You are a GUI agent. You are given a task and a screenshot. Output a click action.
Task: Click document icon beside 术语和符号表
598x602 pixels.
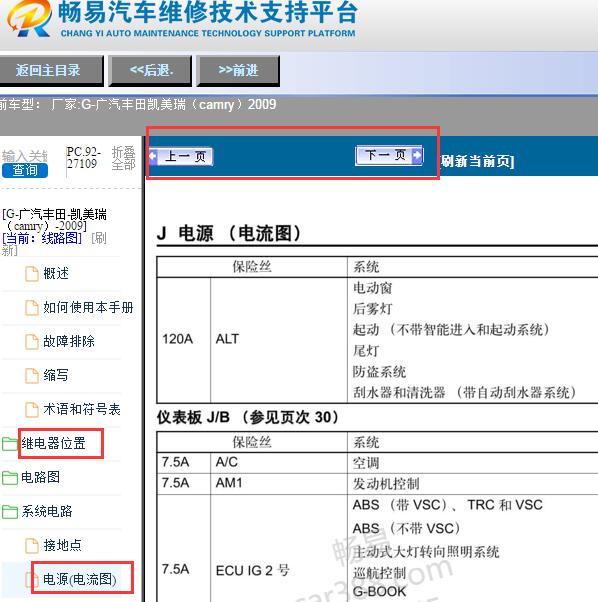pyautogui.click(x=32, y=409)
